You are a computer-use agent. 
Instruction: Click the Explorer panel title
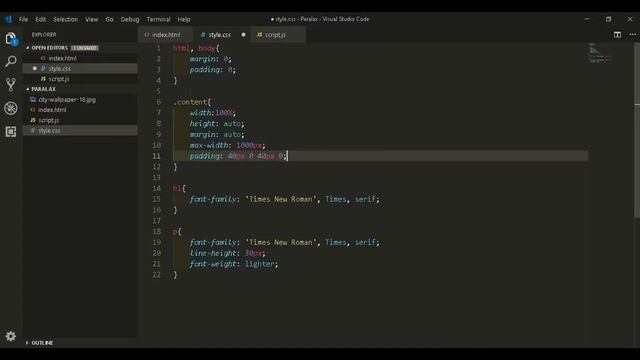[x=44, y=35]
